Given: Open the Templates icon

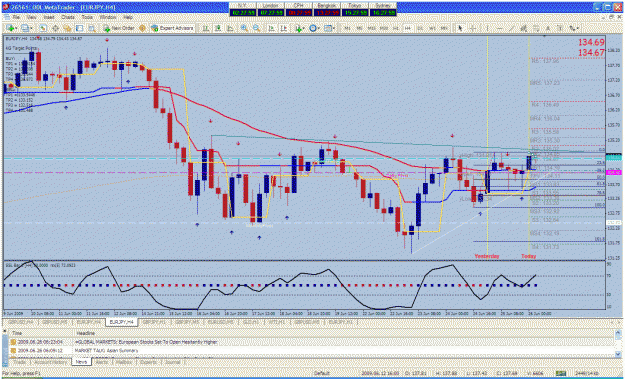Looking at the screenshot, I should click(328, 28).
